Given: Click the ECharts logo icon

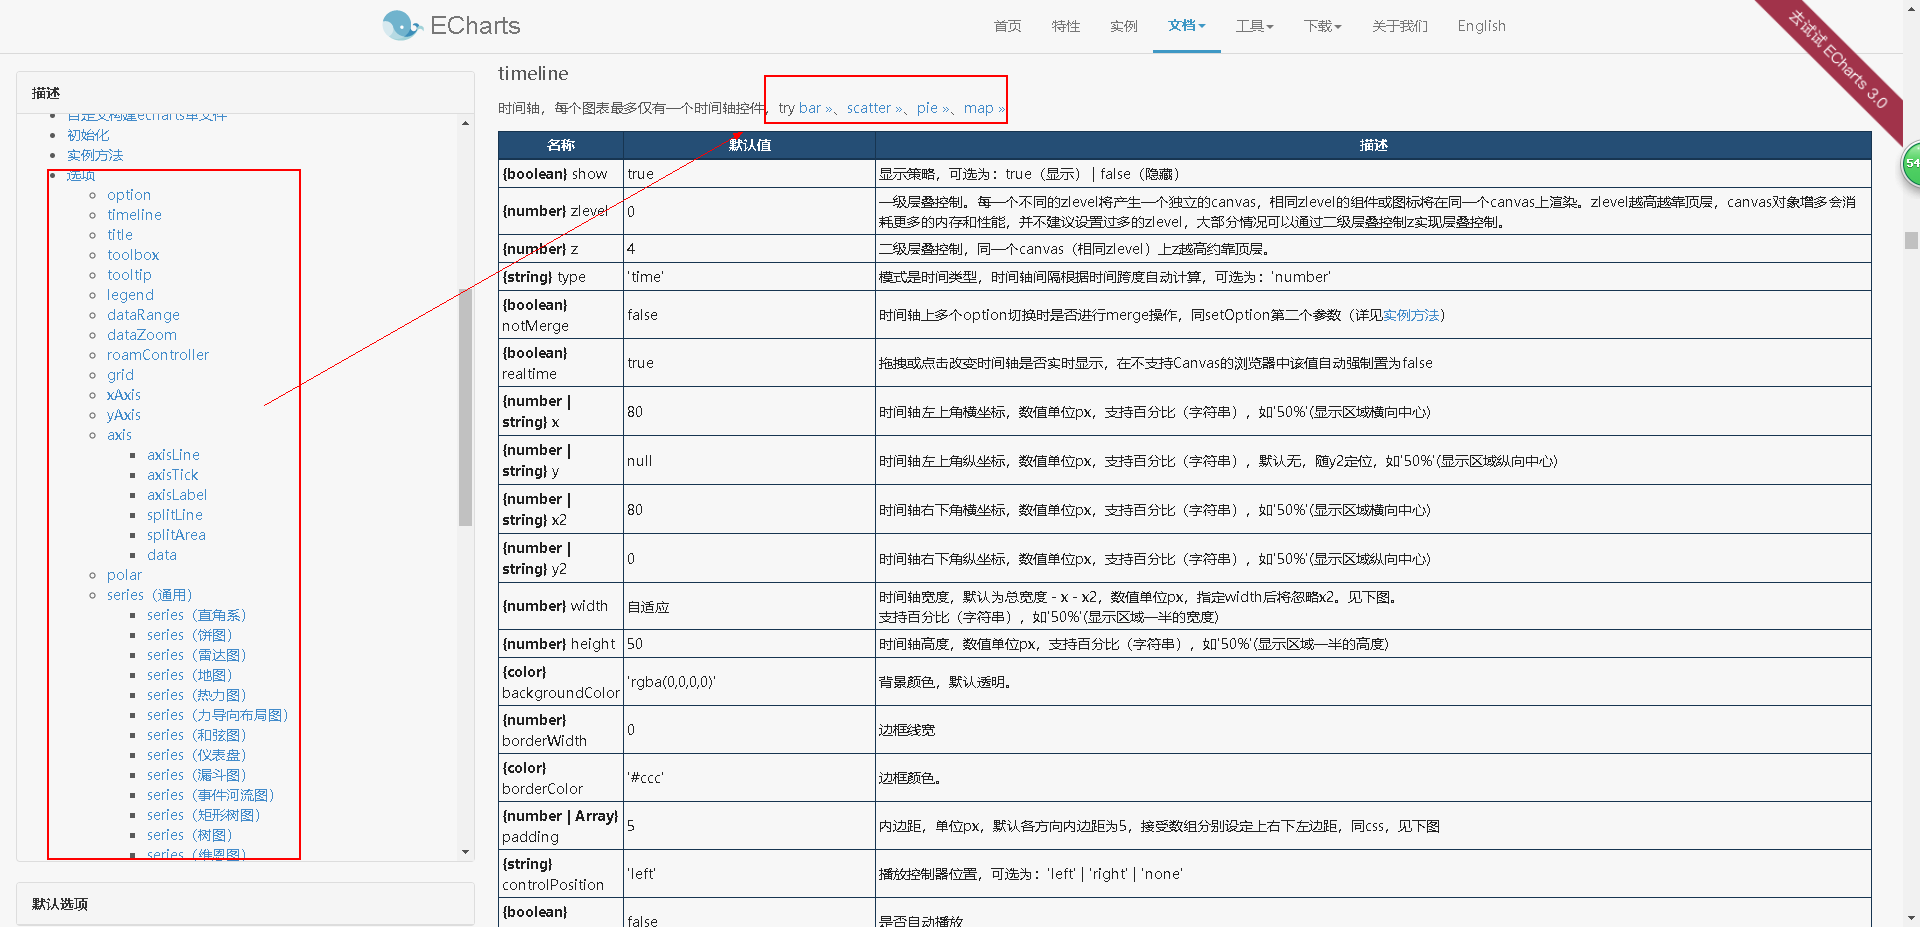Looking at the screenshot, I should pos(401,25).
